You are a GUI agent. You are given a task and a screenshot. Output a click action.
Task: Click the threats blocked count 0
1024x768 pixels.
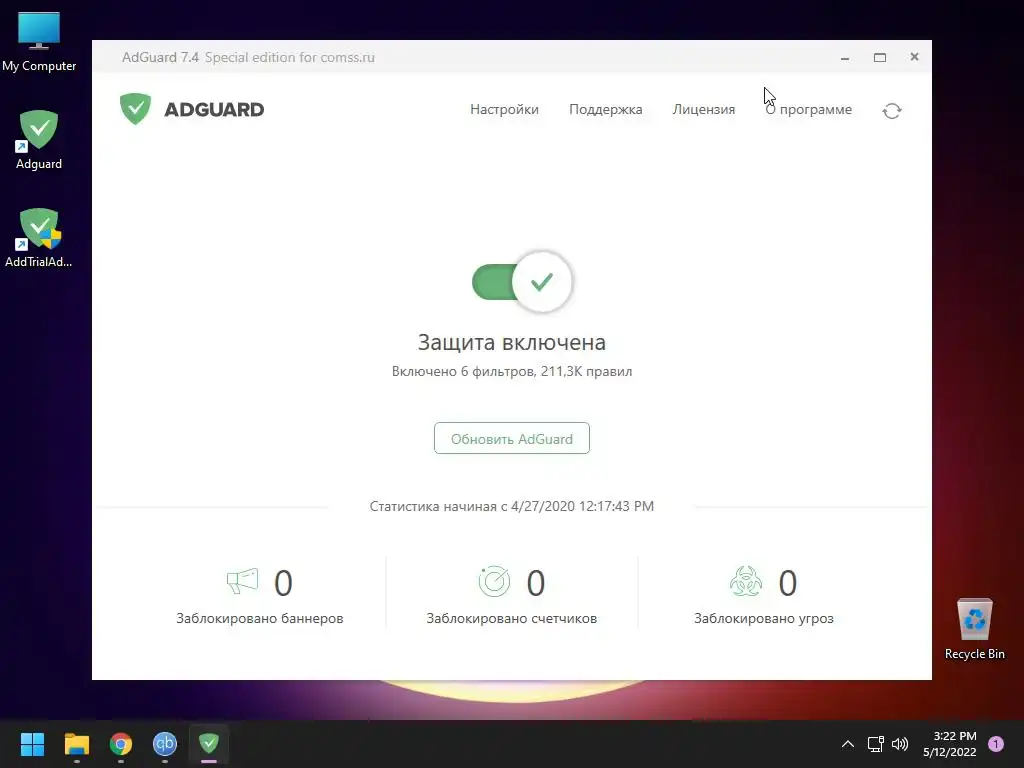788,583
